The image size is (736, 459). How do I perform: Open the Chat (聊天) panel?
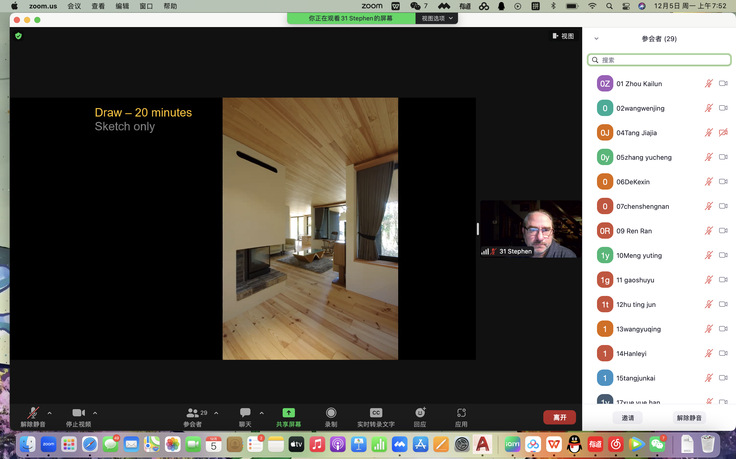tap(245, 413)
